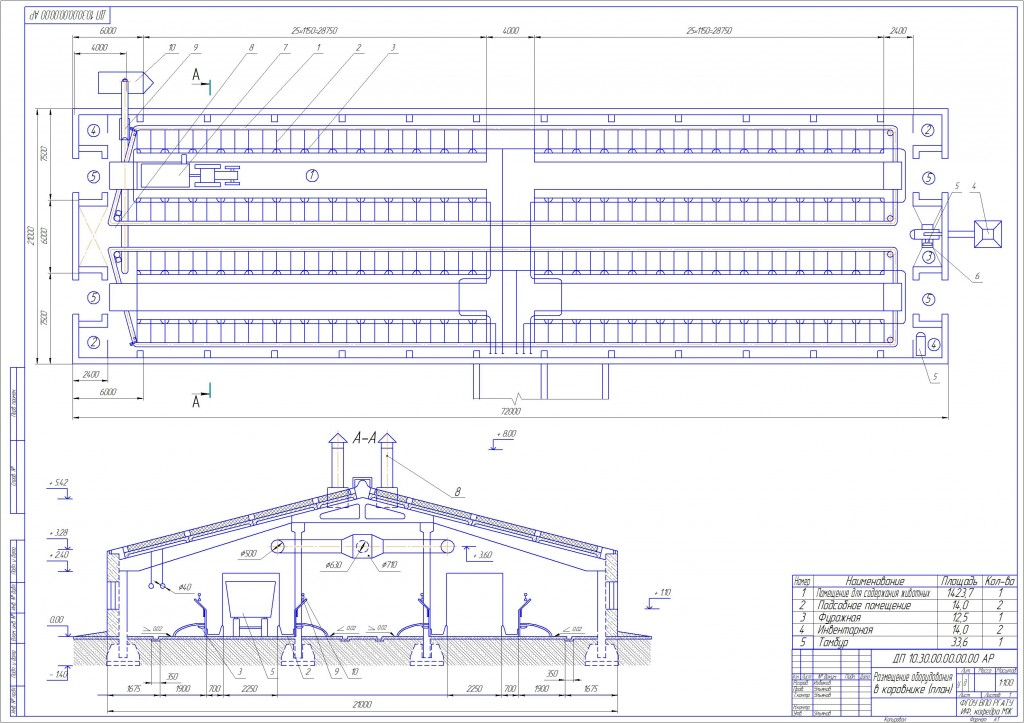Click the '+3.28' elevation mark
This screenshot has width=1024, height=723.
tap(58, 534)
